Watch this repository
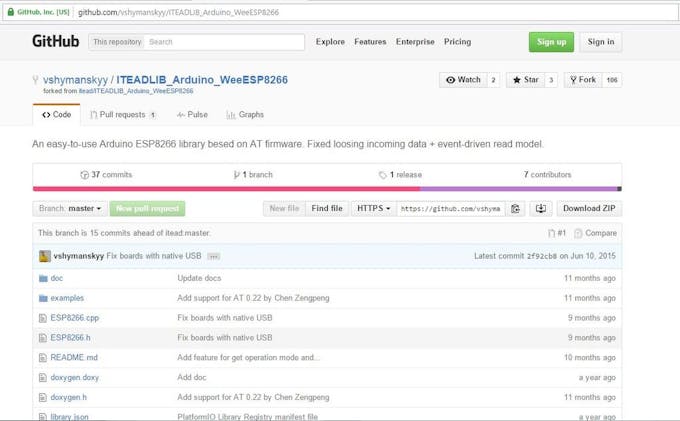The height and width of the screenshot is (421, 680). pyautogui.click(x=463, y=80)
